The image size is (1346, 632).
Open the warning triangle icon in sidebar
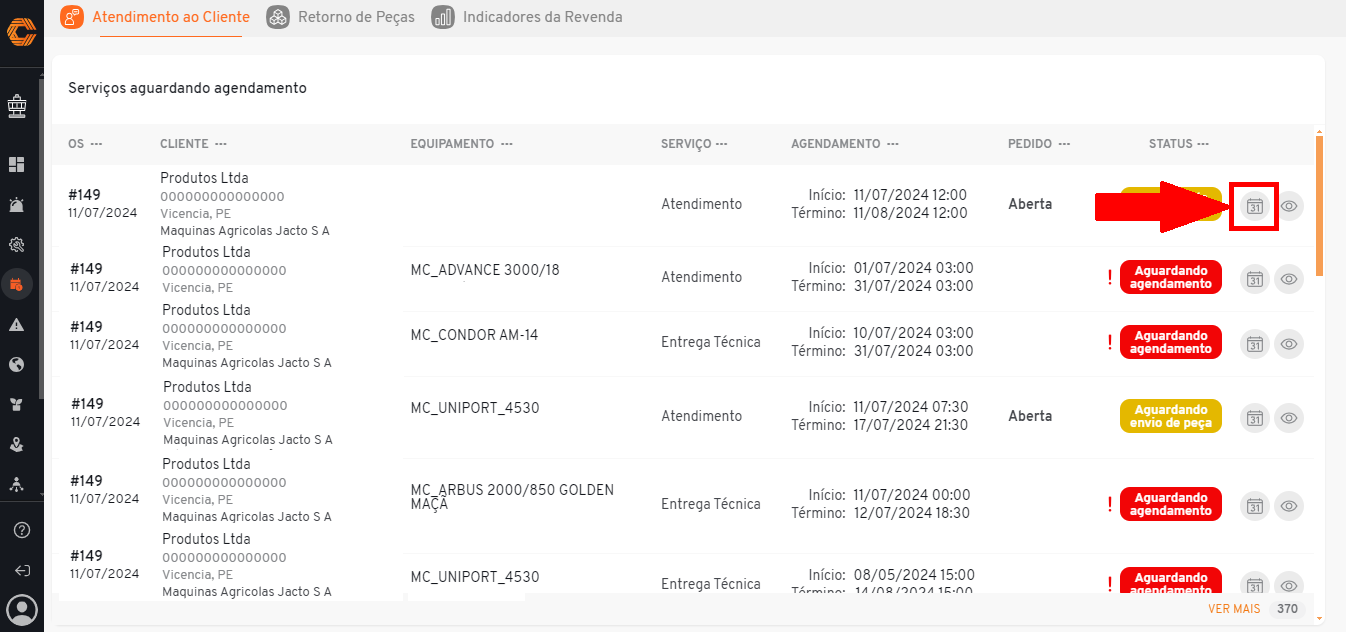pyautogui.click(x=17, y=325)
